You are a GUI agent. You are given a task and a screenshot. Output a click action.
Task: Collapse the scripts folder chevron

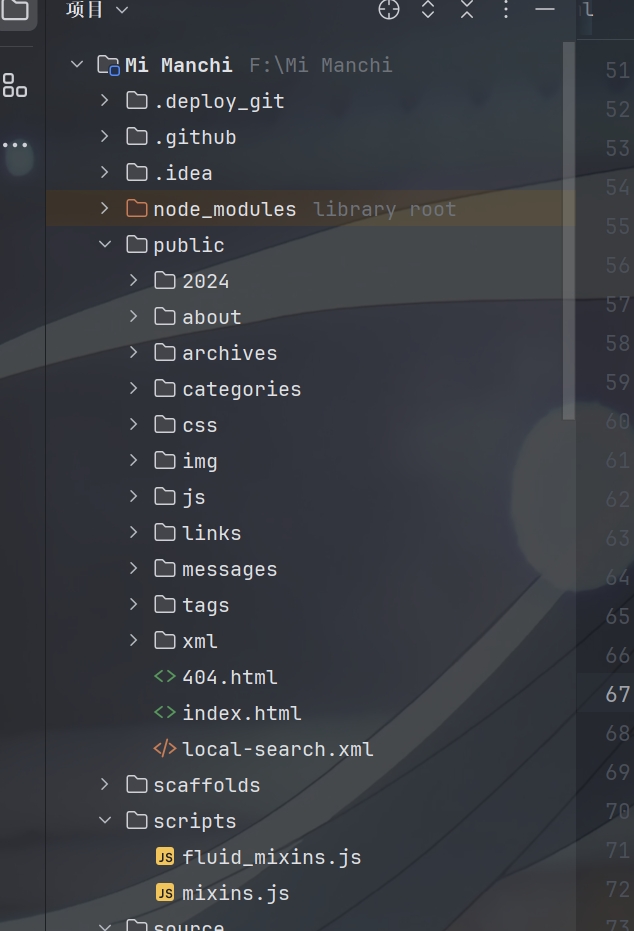pos(105,821)
